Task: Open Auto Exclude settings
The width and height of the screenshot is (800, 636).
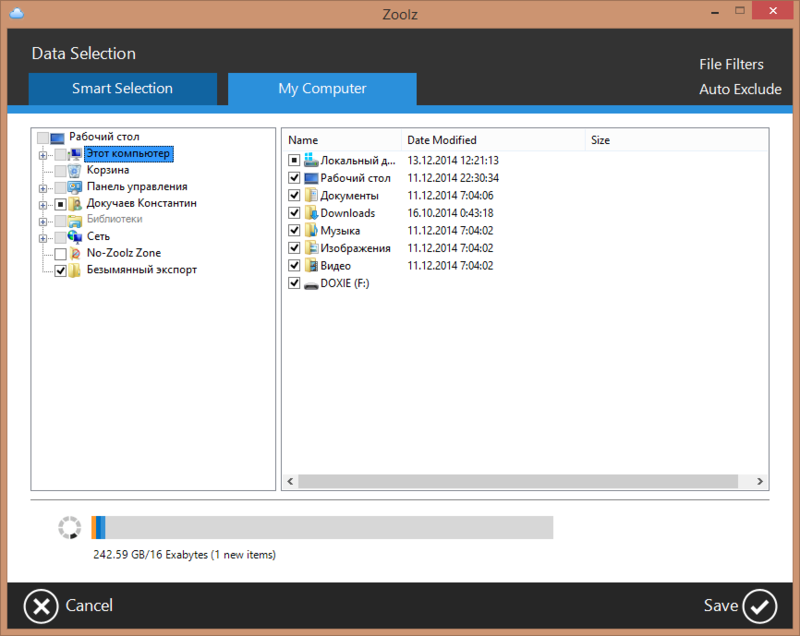Action: click(x=740, y=89)
